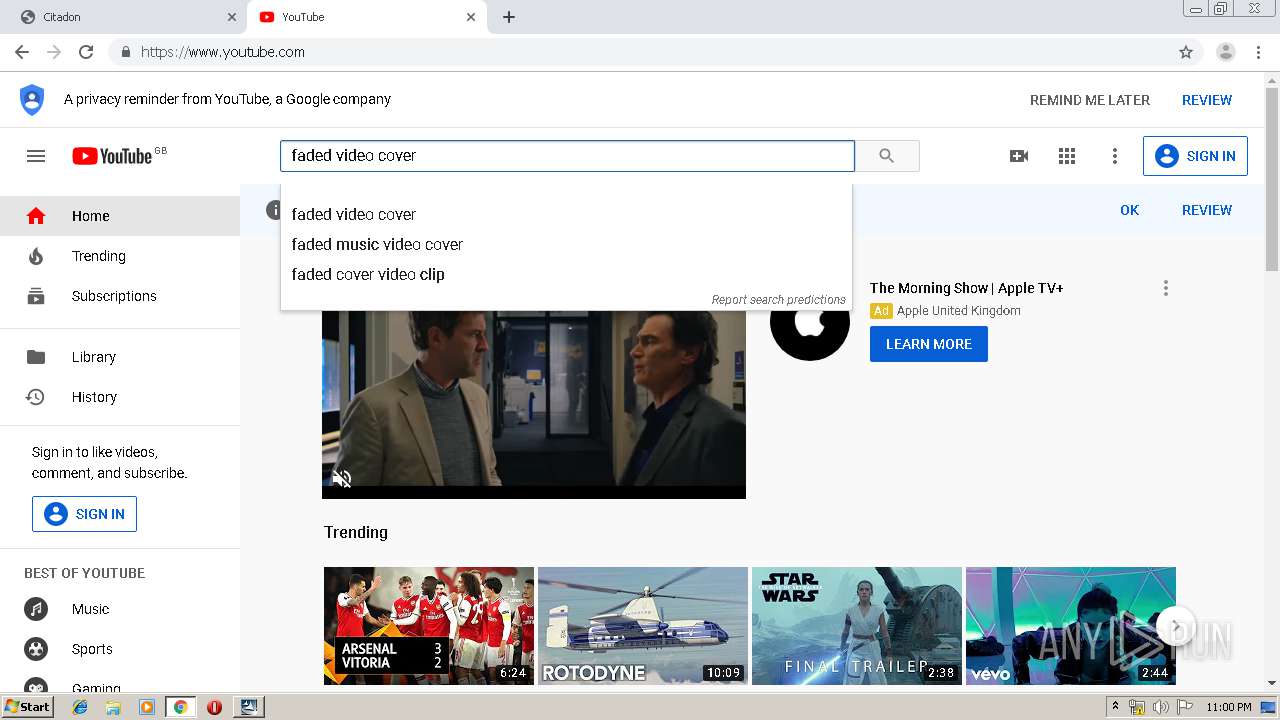Open Sports under Best of YouTube
This screenshot has width=1280, height=720.
(120, 649)
